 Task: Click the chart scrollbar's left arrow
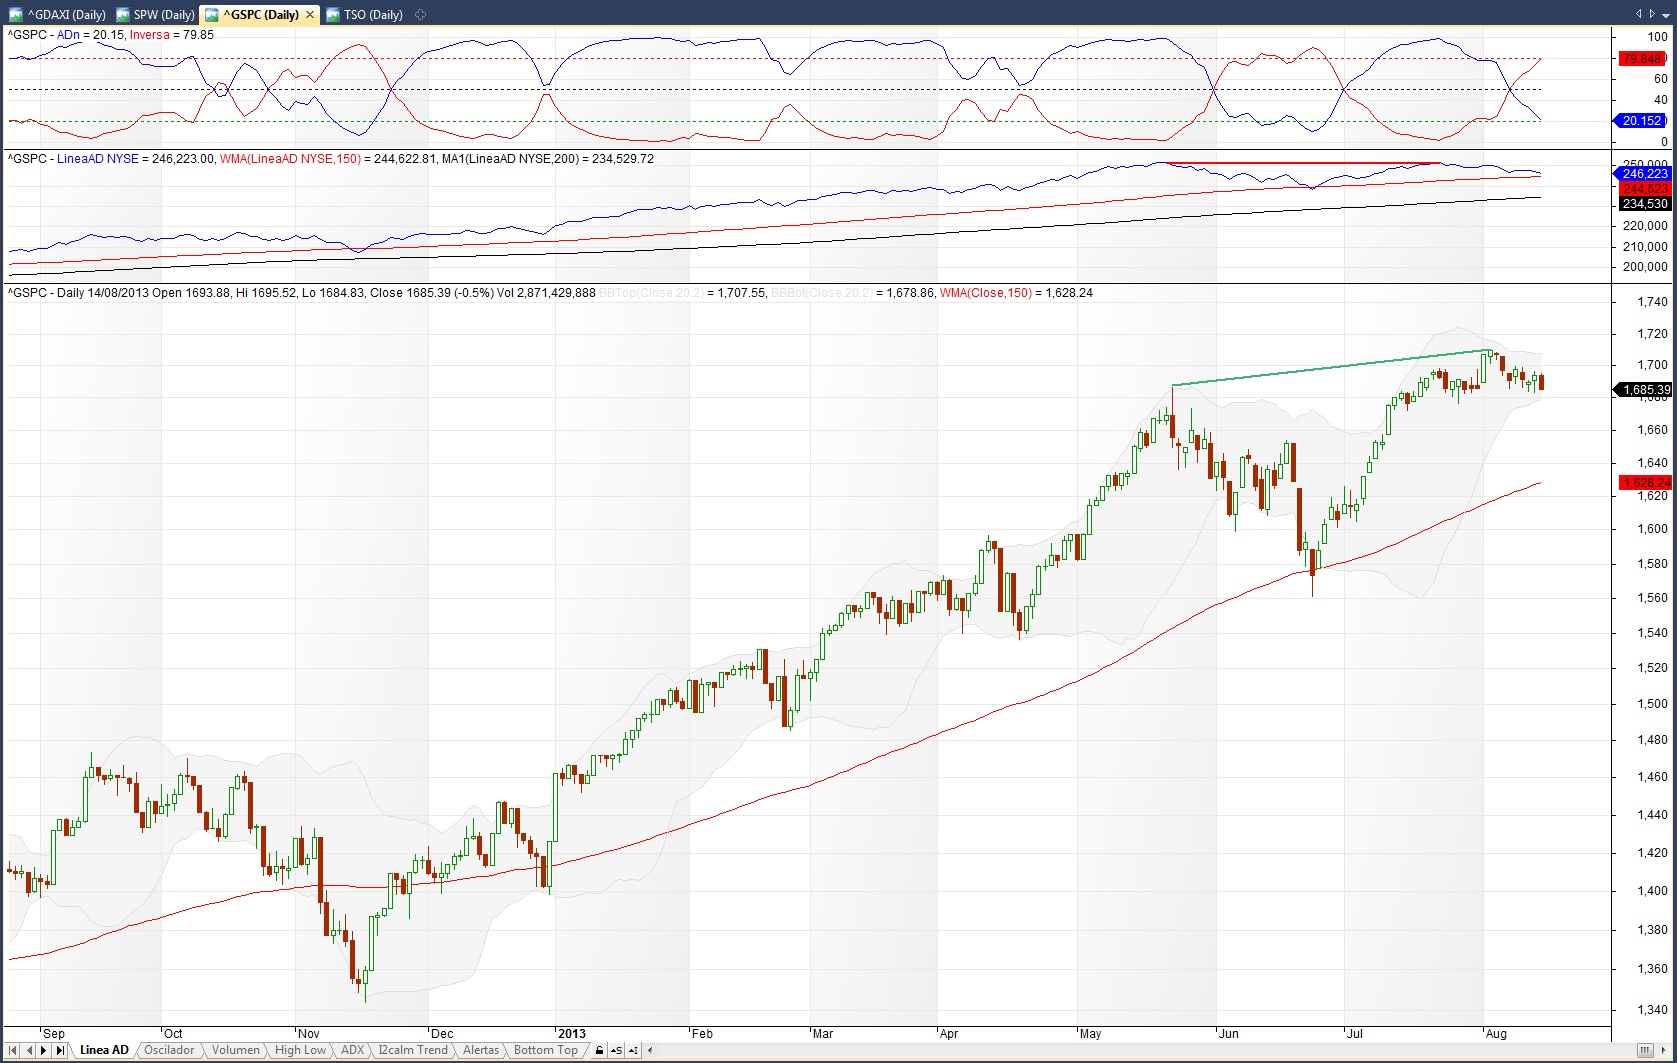coord(651,1050)
